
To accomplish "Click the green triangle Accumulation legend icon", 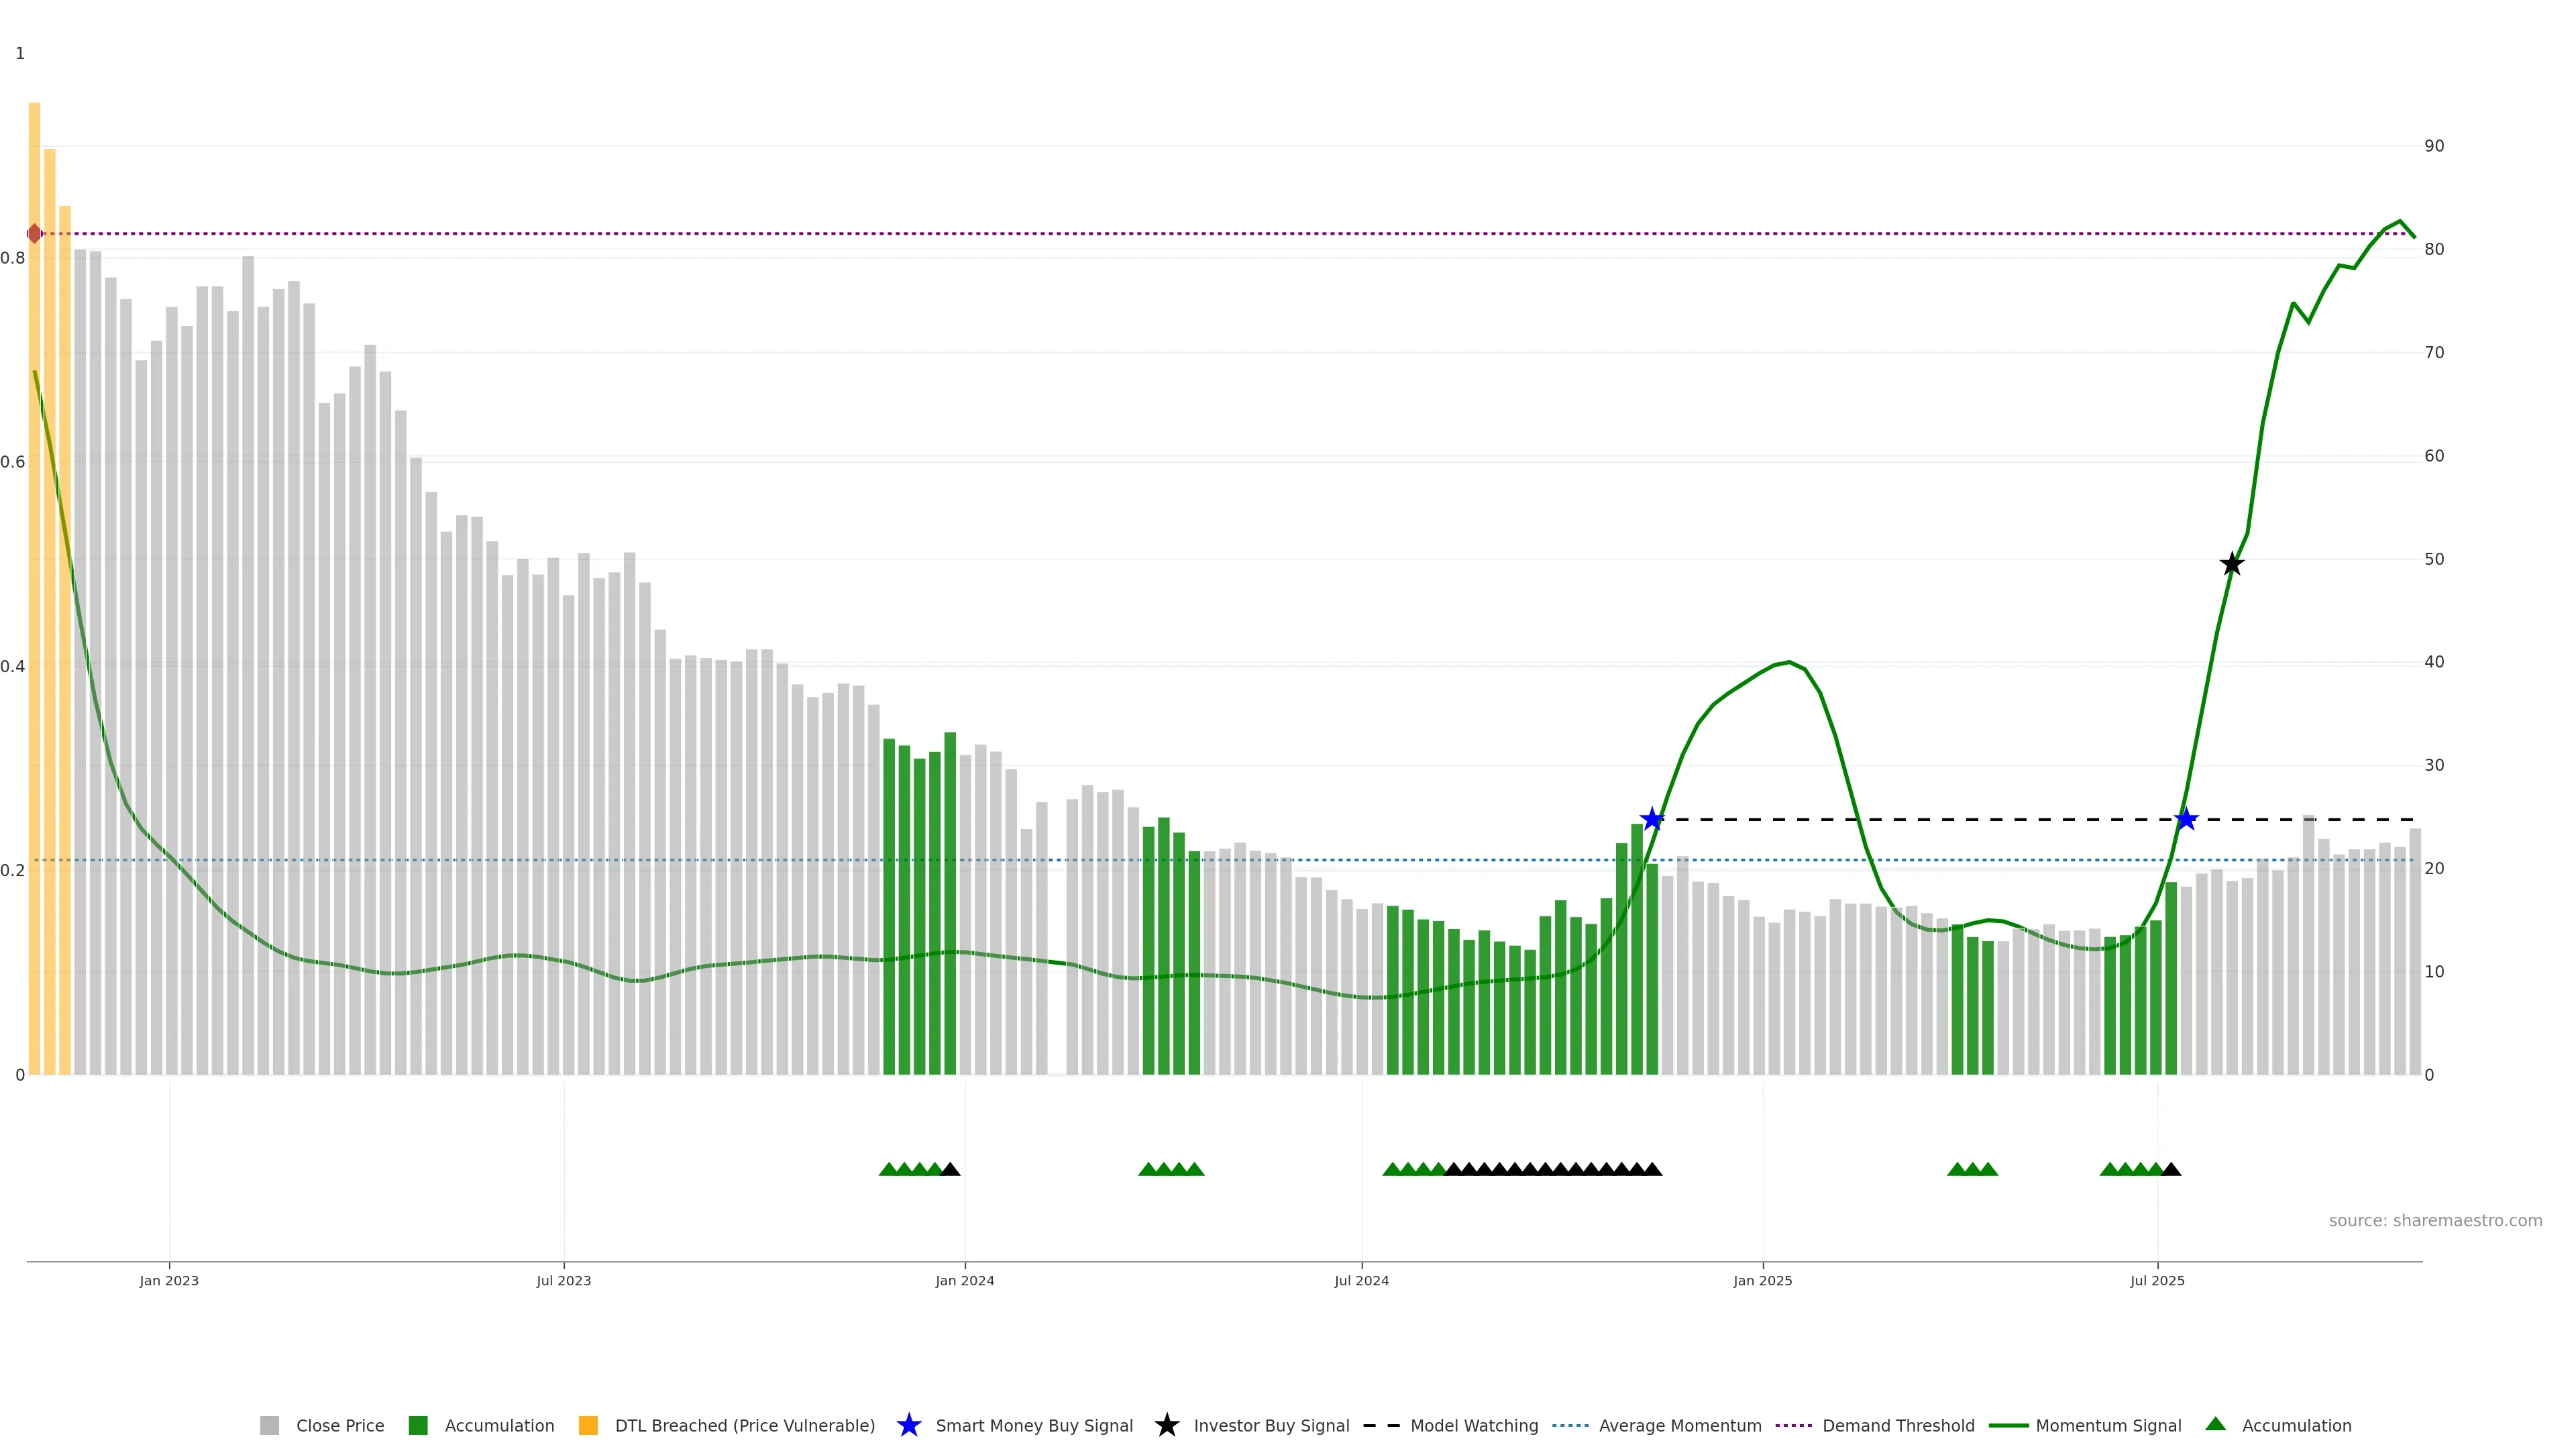I will pos(2215,1425).
